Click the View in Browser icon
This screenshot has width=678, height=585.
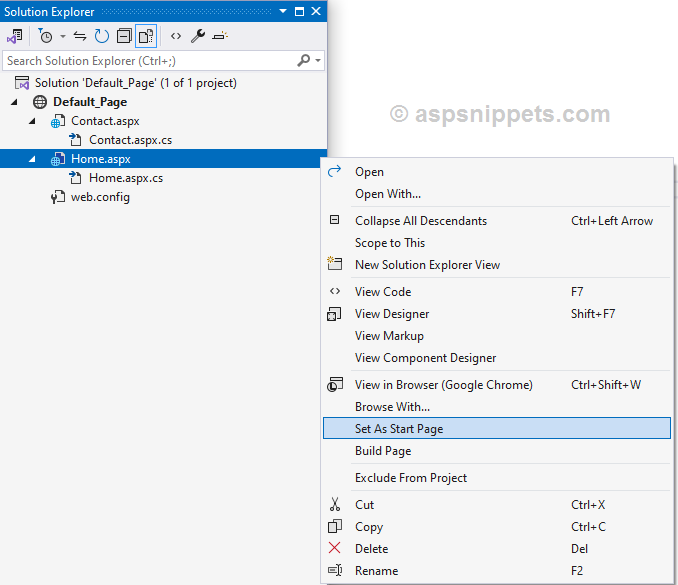(x=334, y=384)
